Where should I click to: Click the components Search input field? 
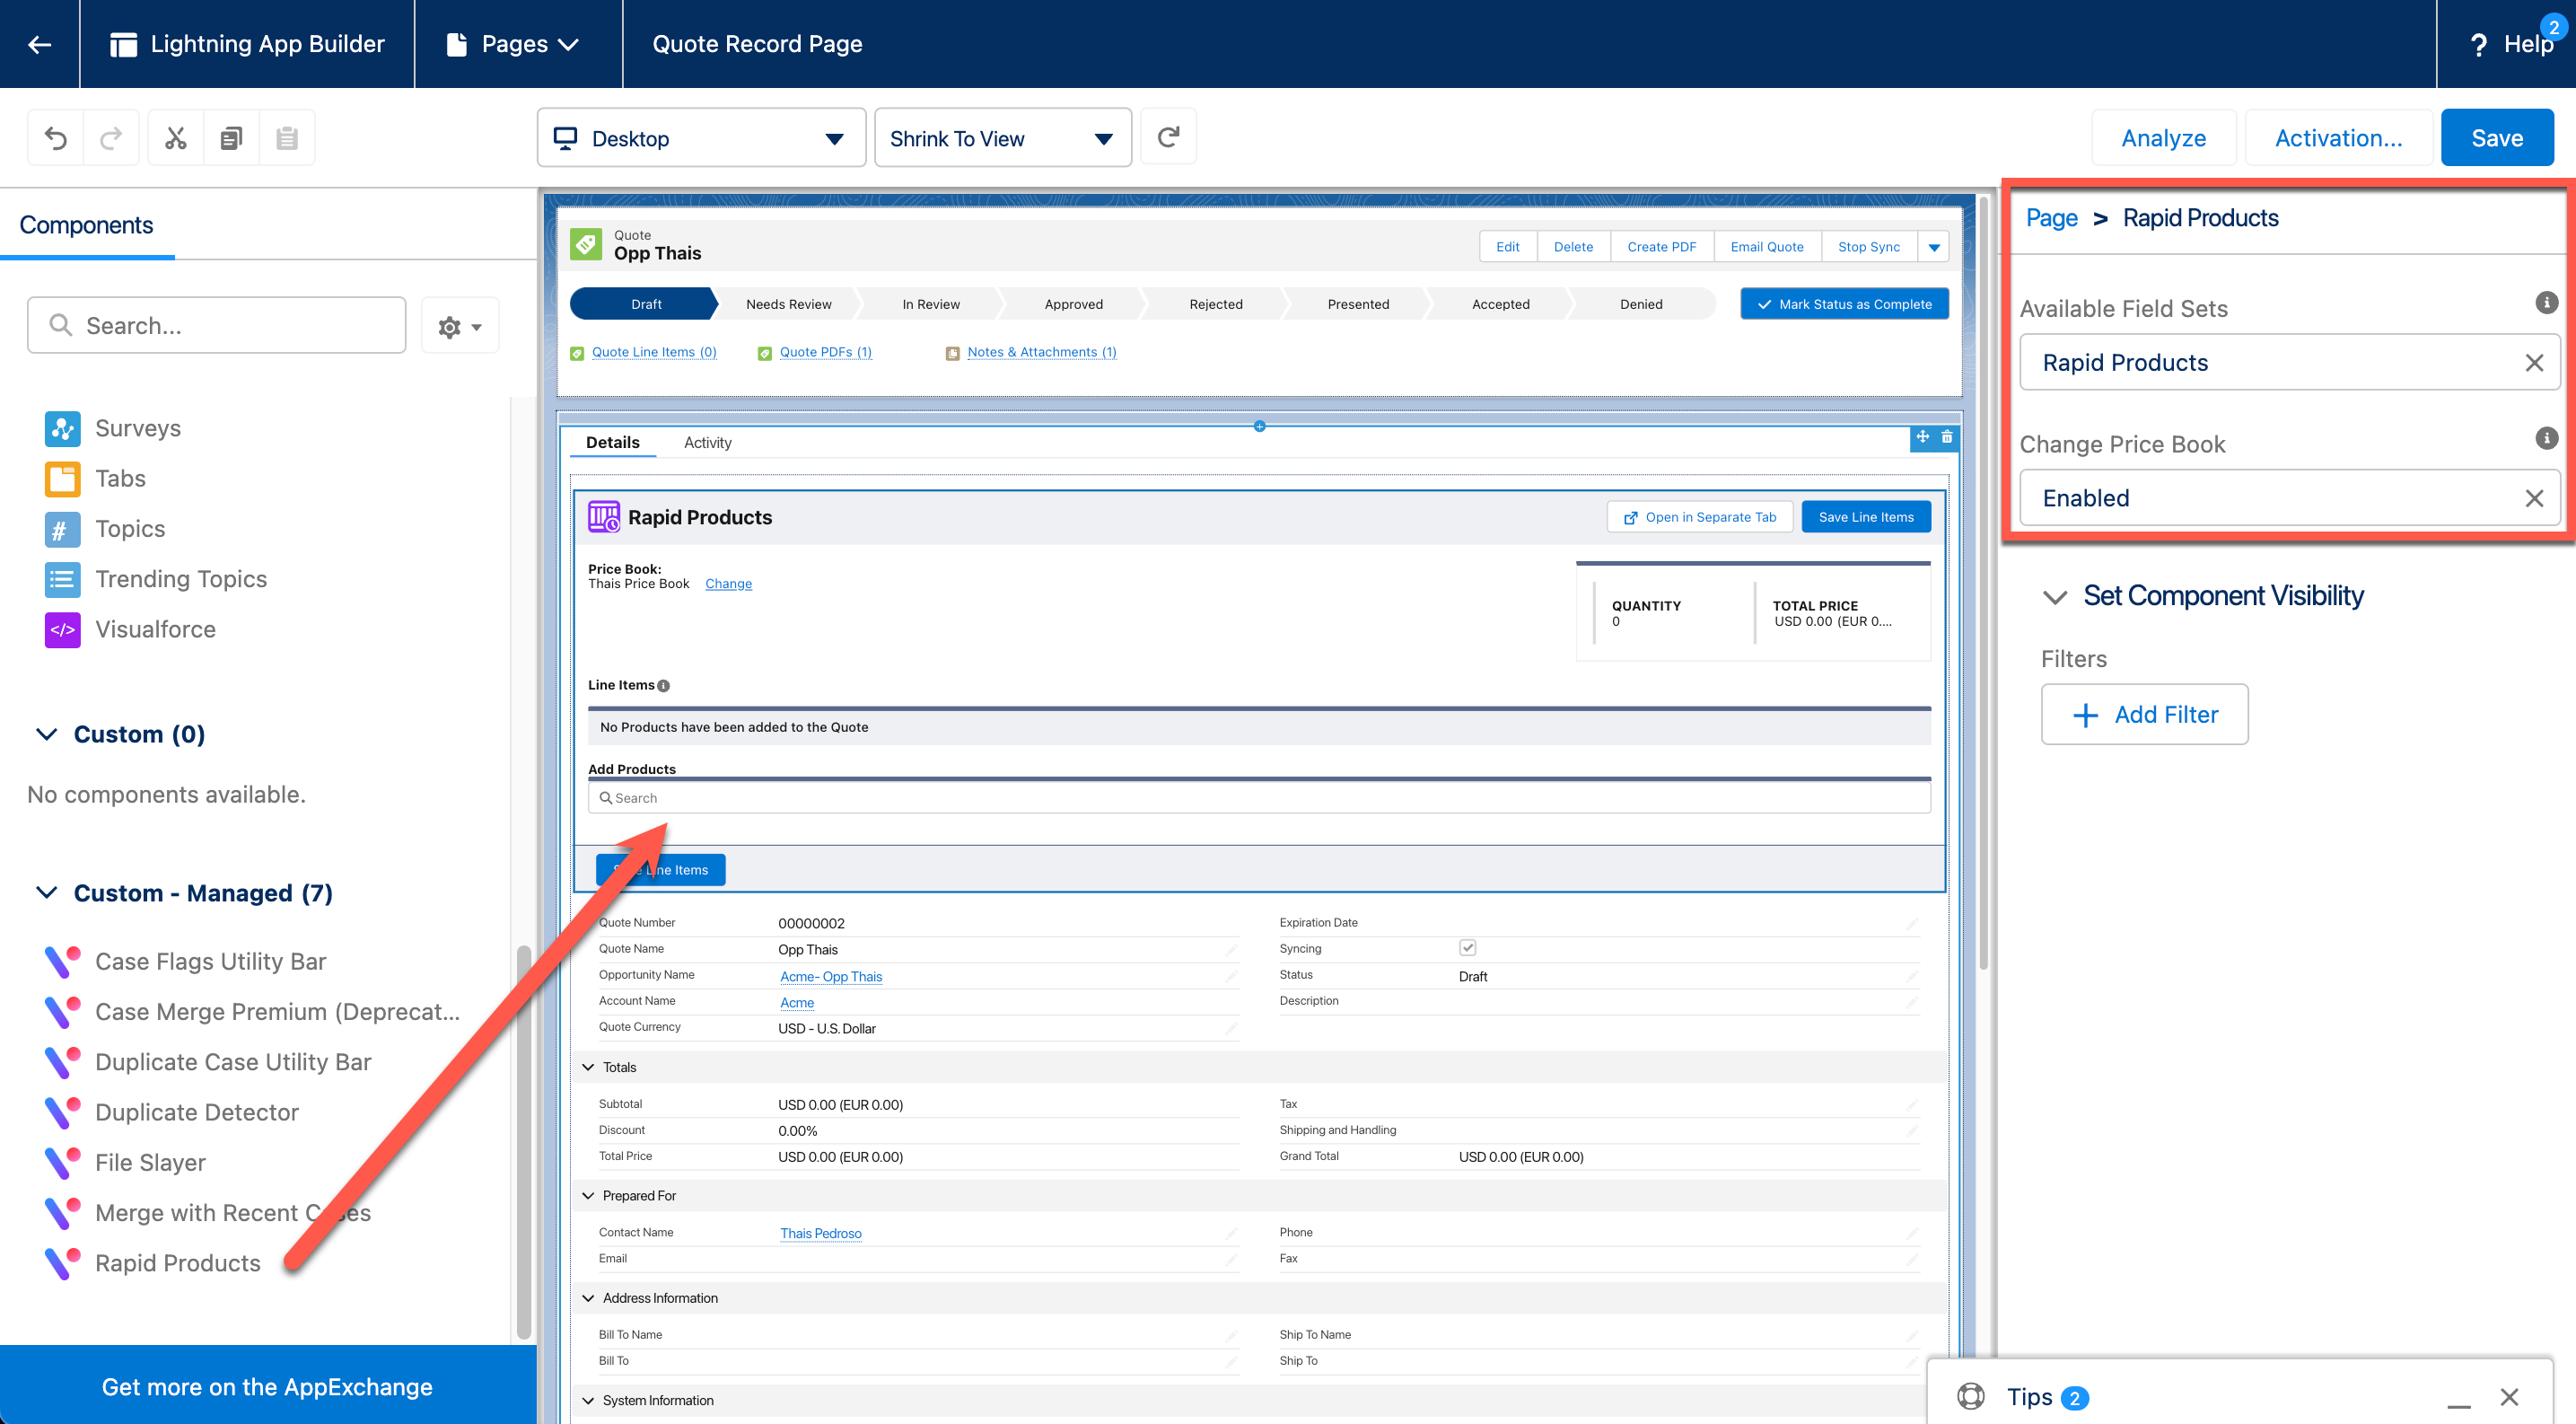(217, 325)
